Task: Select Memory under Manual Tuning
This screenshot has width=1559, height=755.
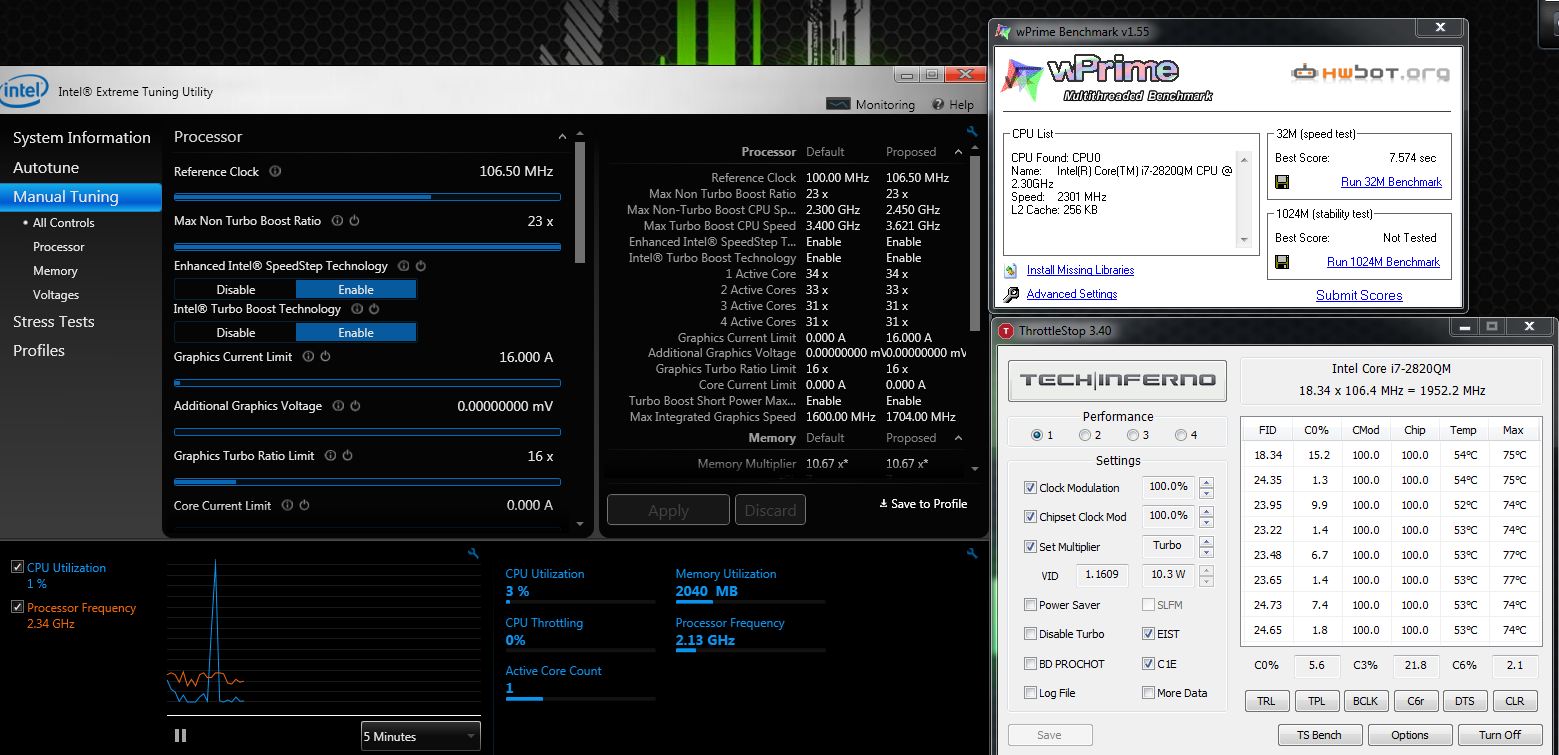Action: click(55, 271)
